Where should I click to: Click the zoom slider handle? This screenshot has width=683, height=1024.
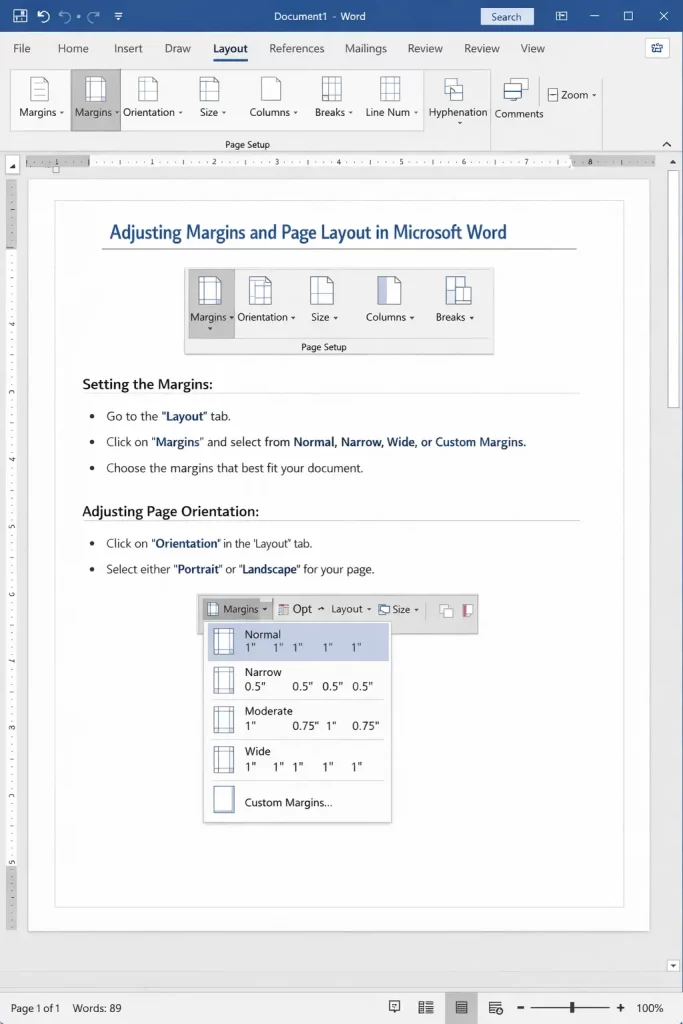click(x=572, y=1008)
